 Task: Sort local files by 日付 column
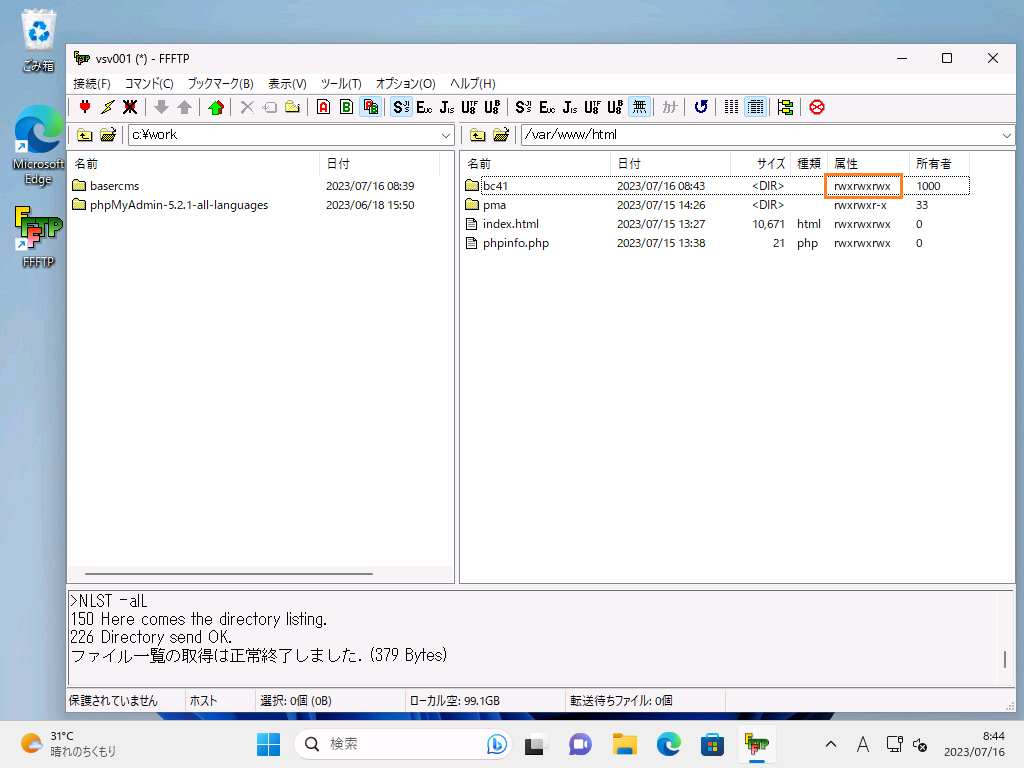pos(338,163)
